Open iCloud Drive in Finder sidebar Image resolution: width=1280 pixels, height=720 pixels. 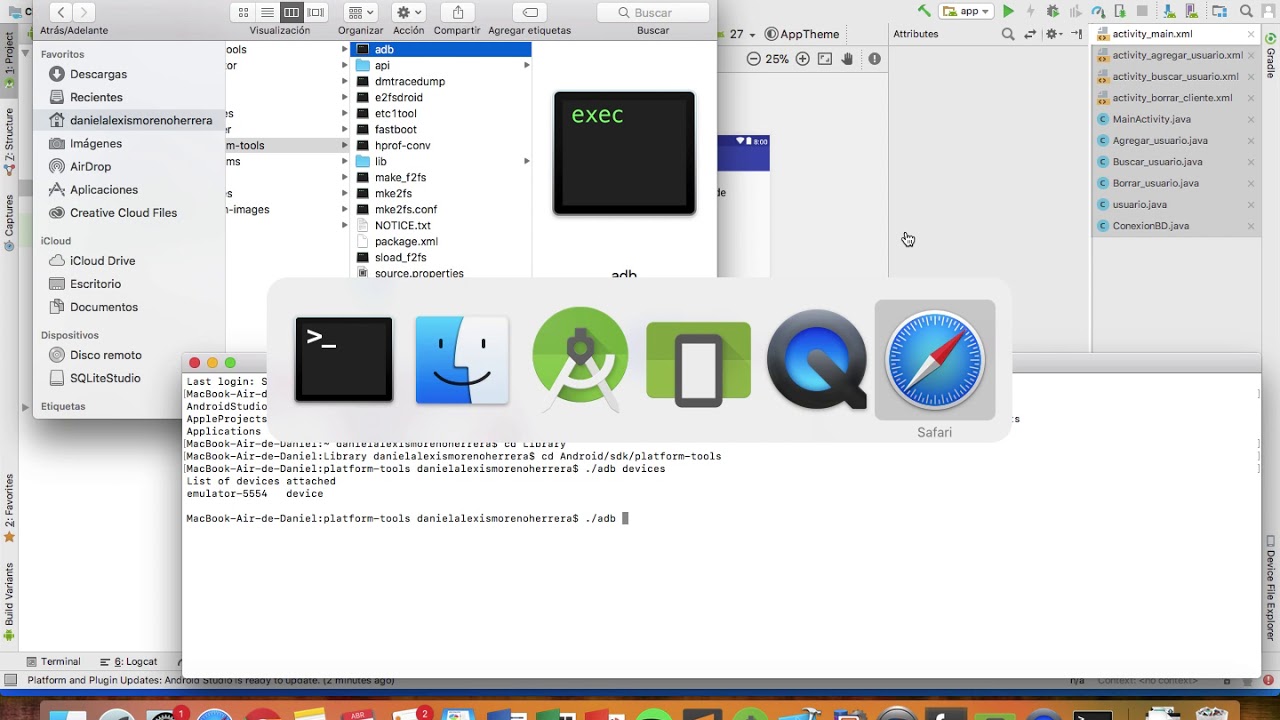click(x=102, y=260)
